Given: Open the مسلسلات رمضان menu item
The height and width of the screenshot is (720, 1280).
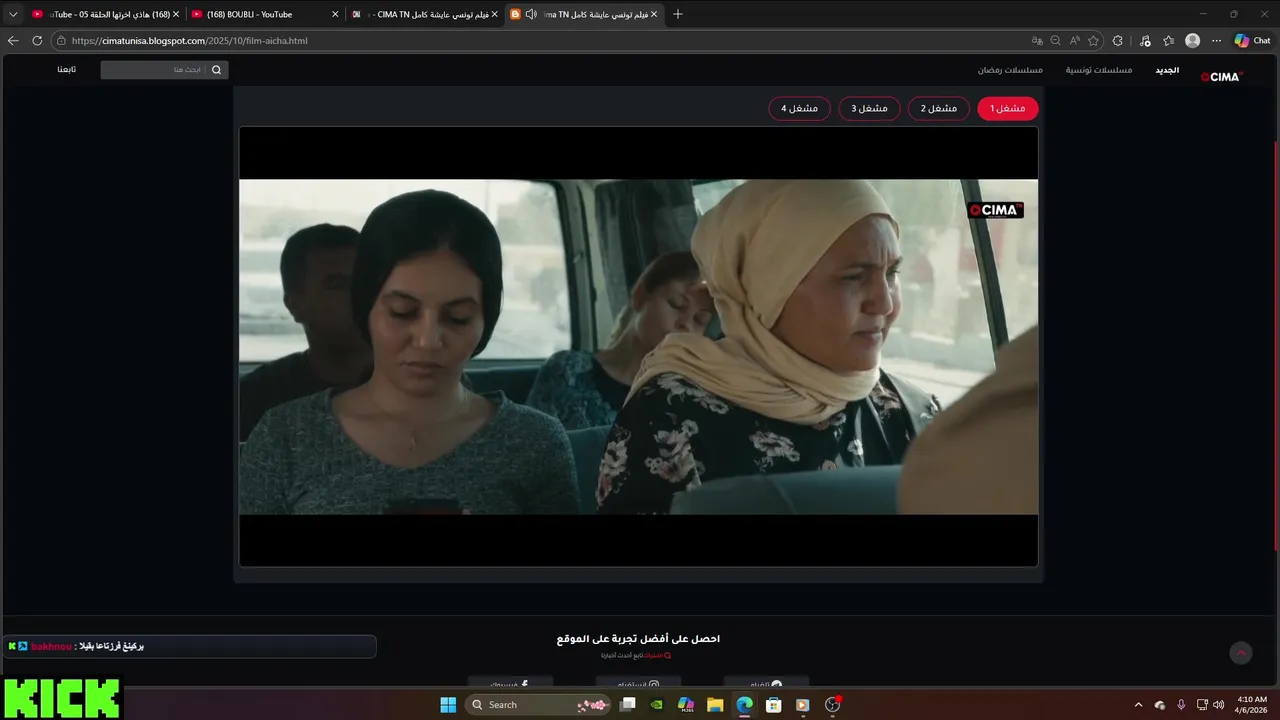Looking at the screenshot, I should [x=1010, y=70].
